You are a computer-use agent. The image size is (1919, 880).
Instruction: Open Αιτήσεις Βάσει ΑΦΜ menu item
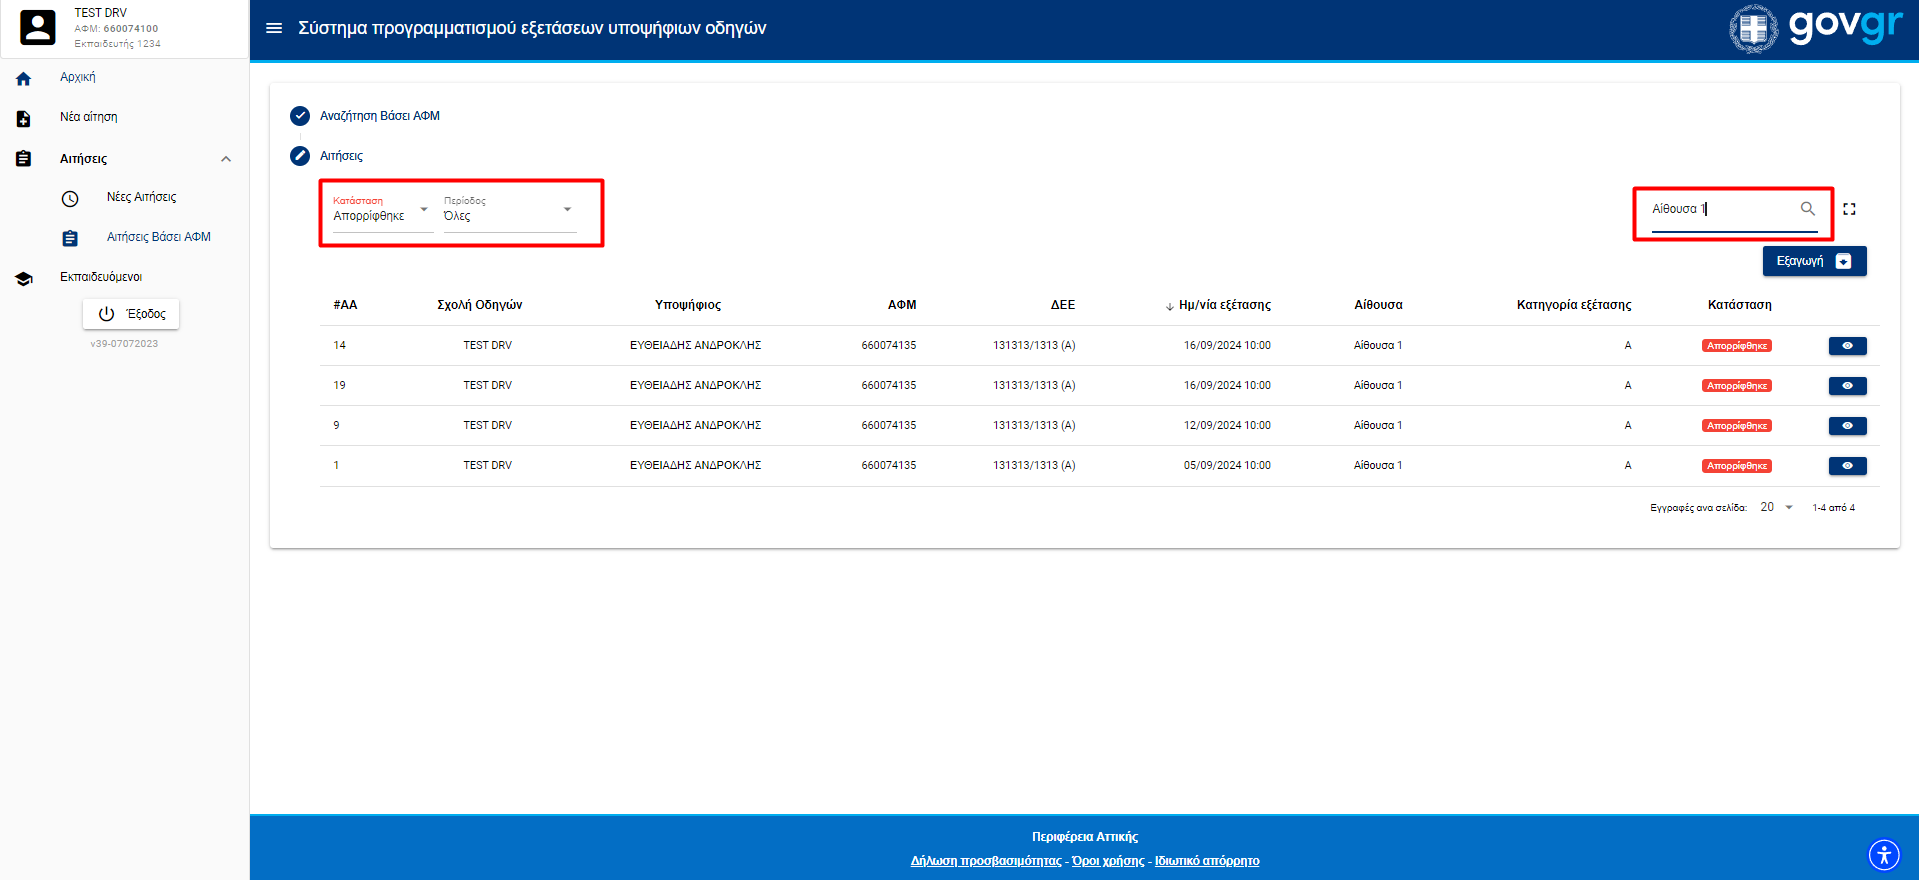(x=158, y=237)
